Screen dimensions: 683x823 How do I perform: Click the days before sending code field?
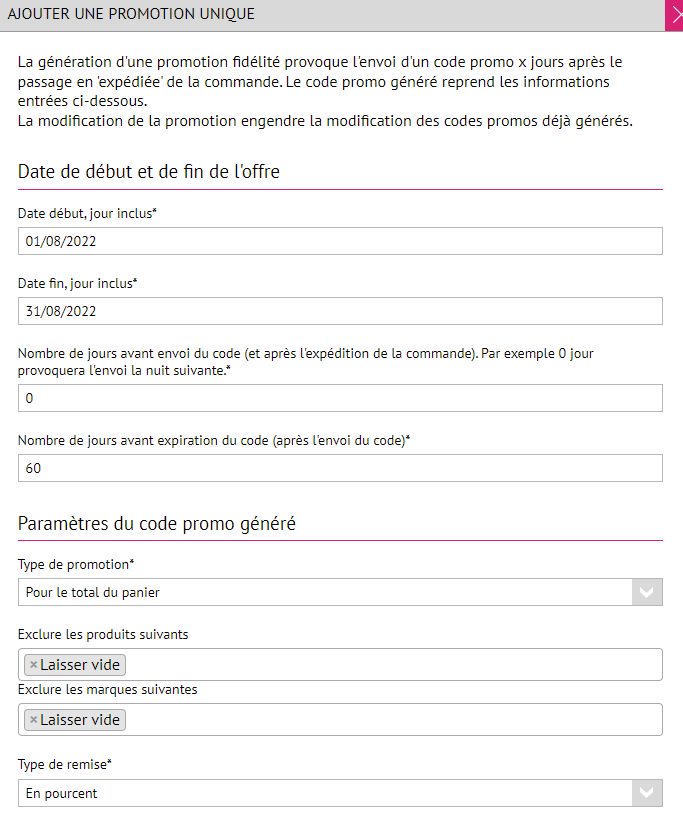(340, 398)
